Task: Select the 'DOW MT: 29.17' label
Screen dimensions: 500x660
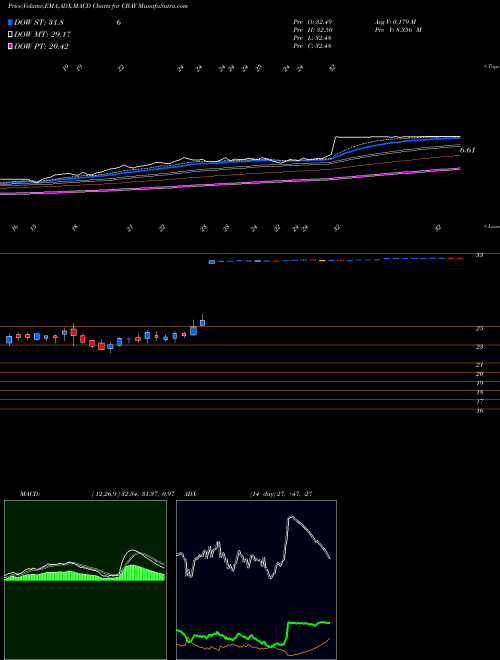Action: pos(41,34)
